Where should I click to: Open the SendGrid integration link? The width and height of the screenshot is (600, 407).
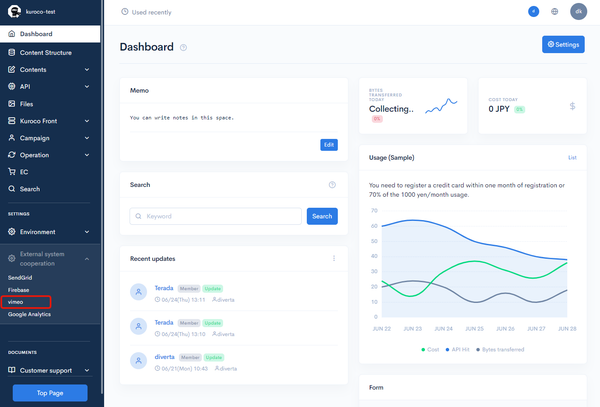[x=20, y=278]
